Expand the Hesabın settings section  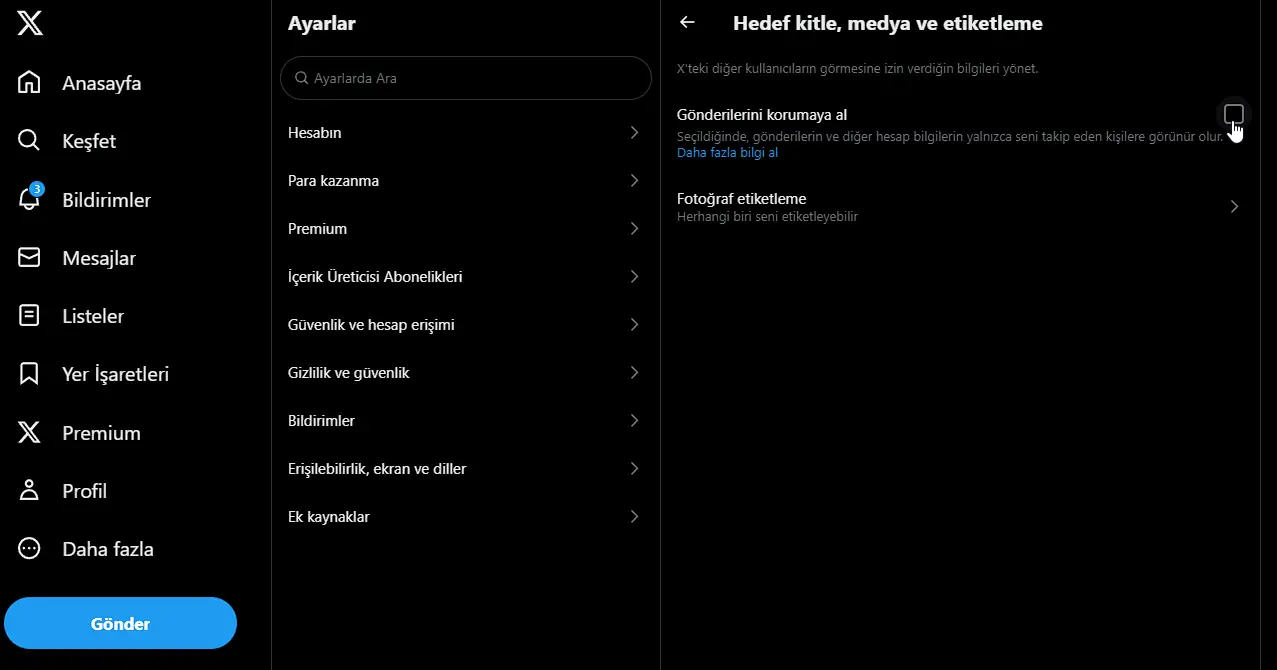point(465,132)
